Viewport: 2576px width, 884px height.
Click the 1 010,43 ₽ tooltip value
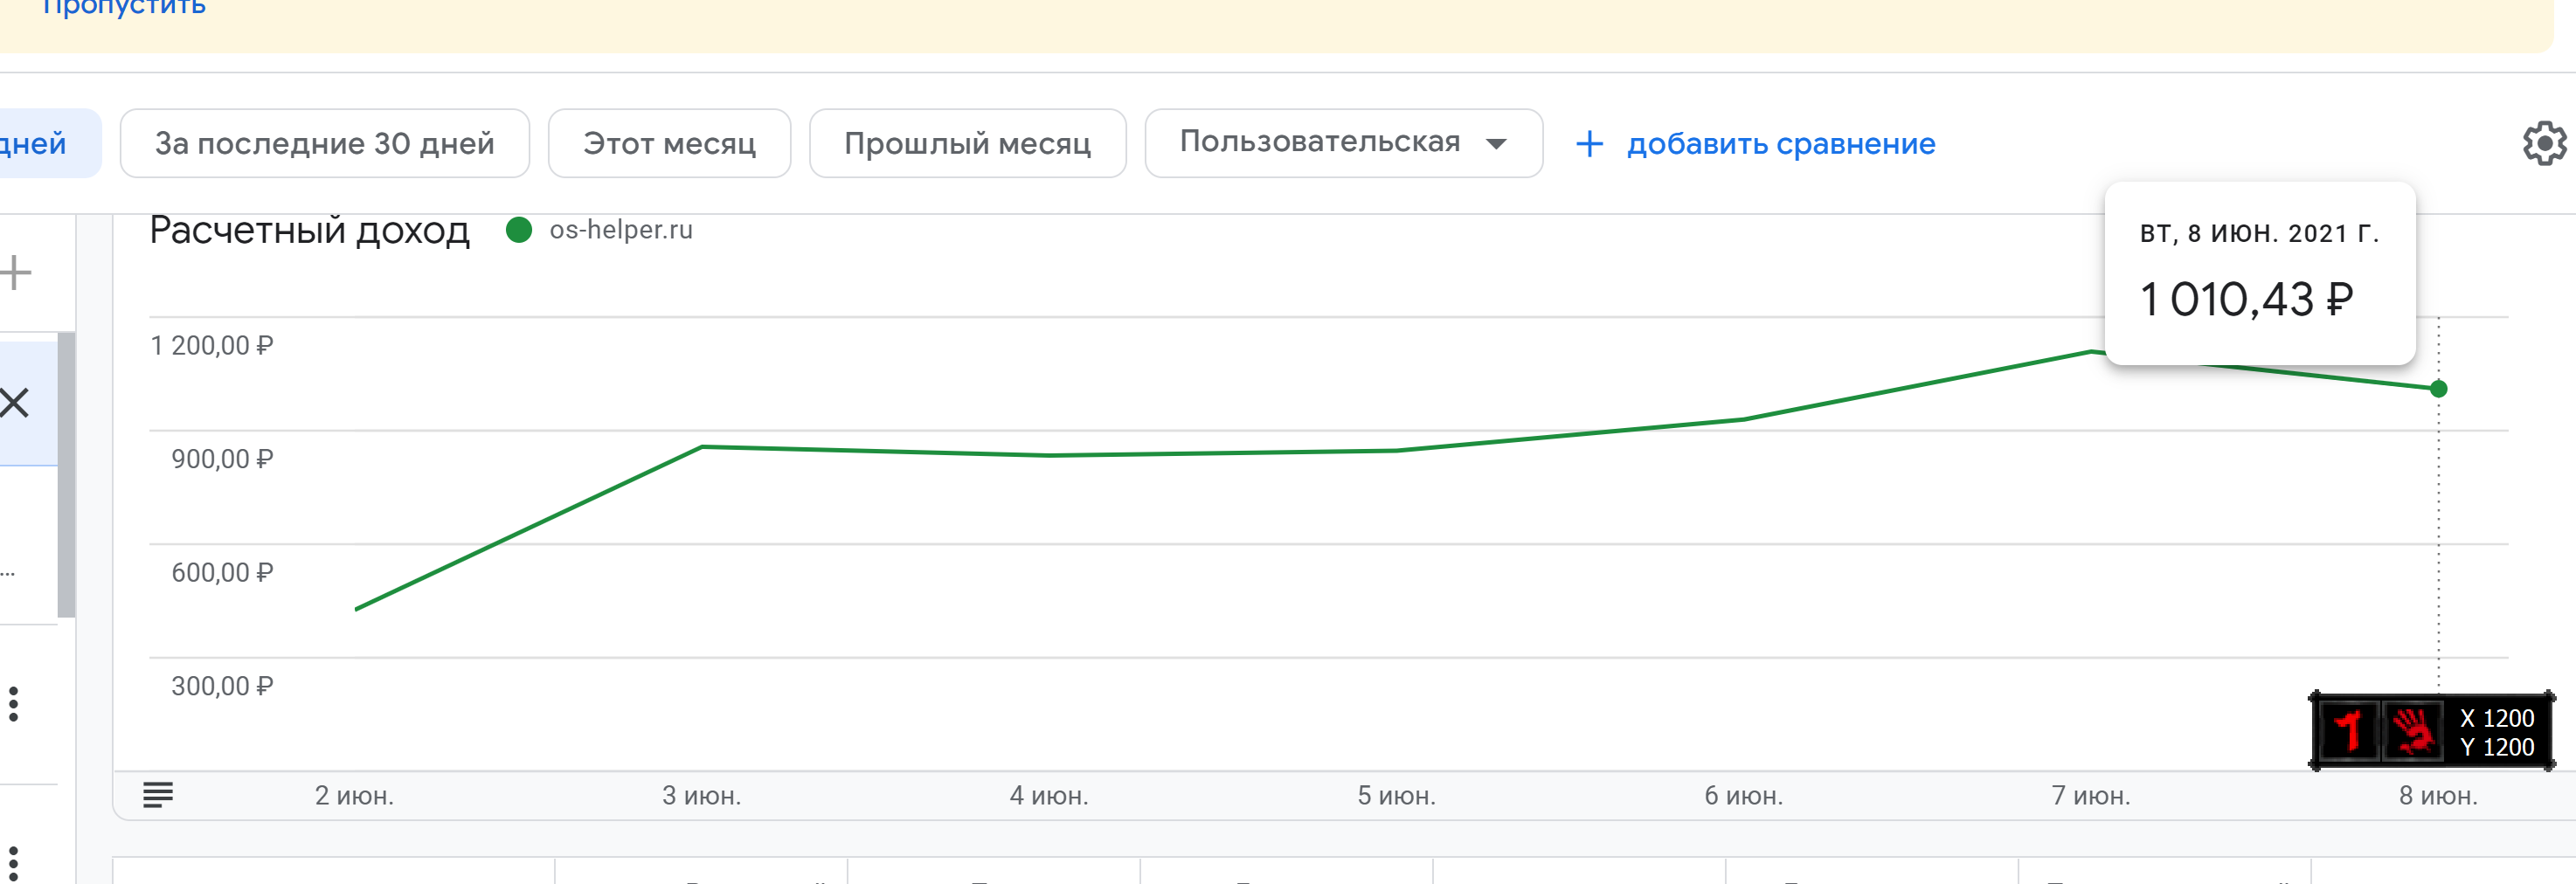coord(2246,299)
